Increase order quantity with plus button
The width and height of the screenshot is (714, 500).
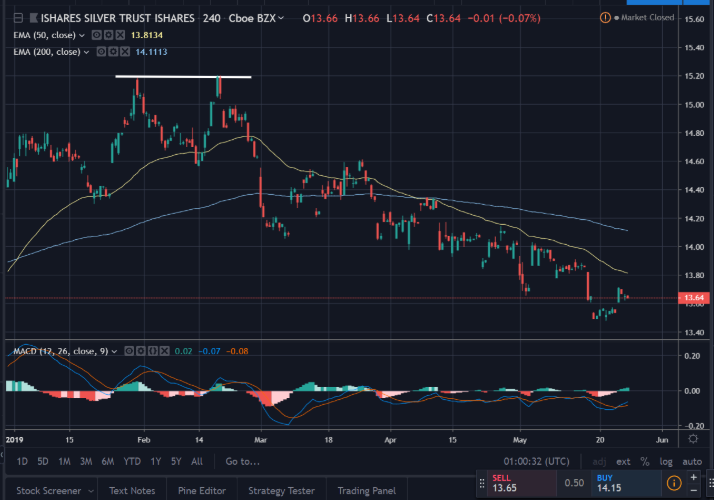coord(694,477)
